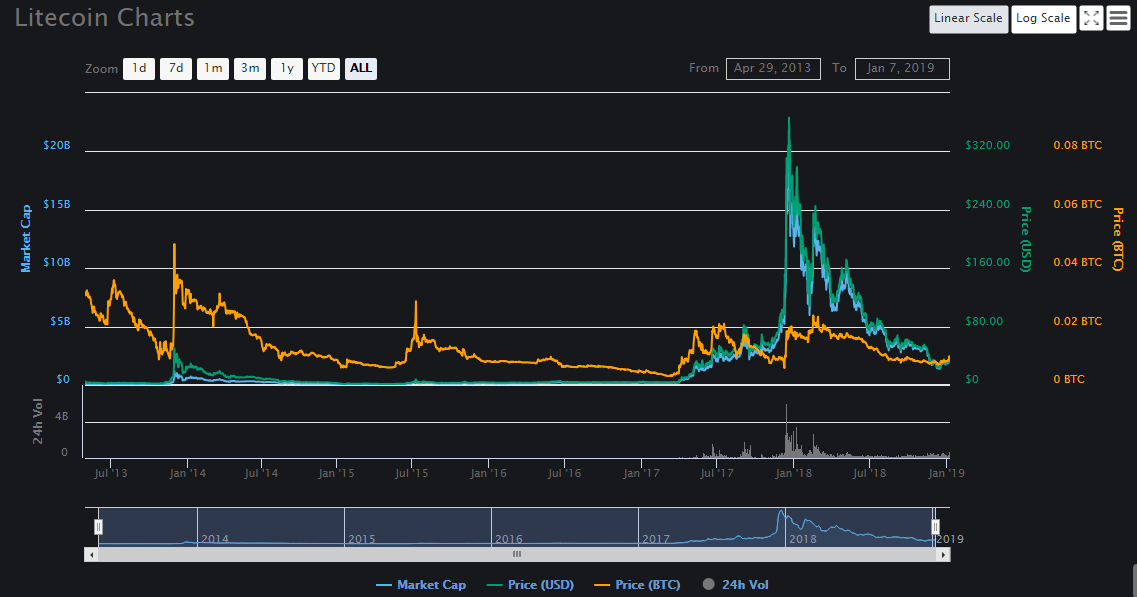The image size is (1137, 597).
Task: Switch chart to Linear Scale
Action: (x=968, y=19)
